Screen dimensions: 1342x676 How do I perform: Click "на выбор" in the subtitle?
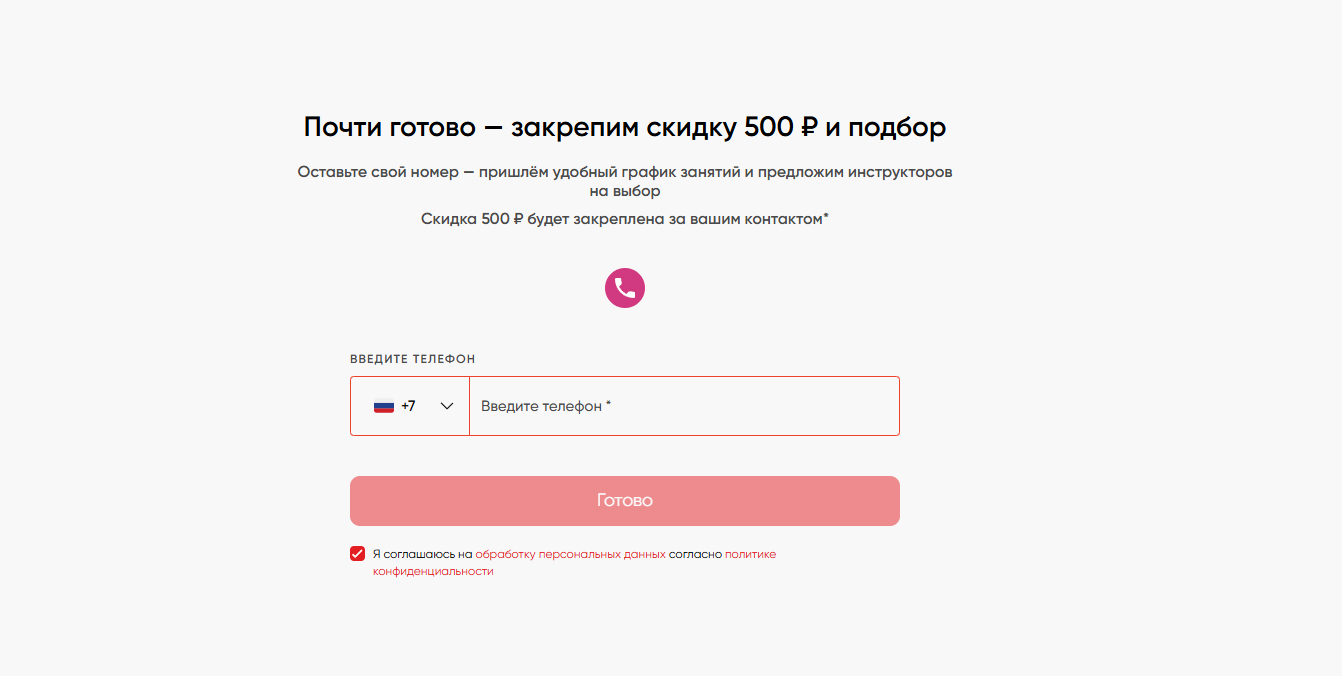tap(624, 191)
